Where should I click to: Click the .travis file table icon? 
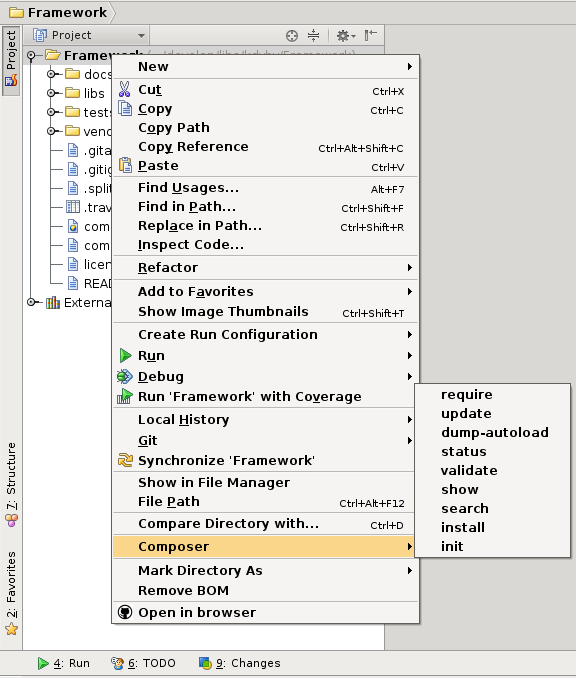[73, 207]
